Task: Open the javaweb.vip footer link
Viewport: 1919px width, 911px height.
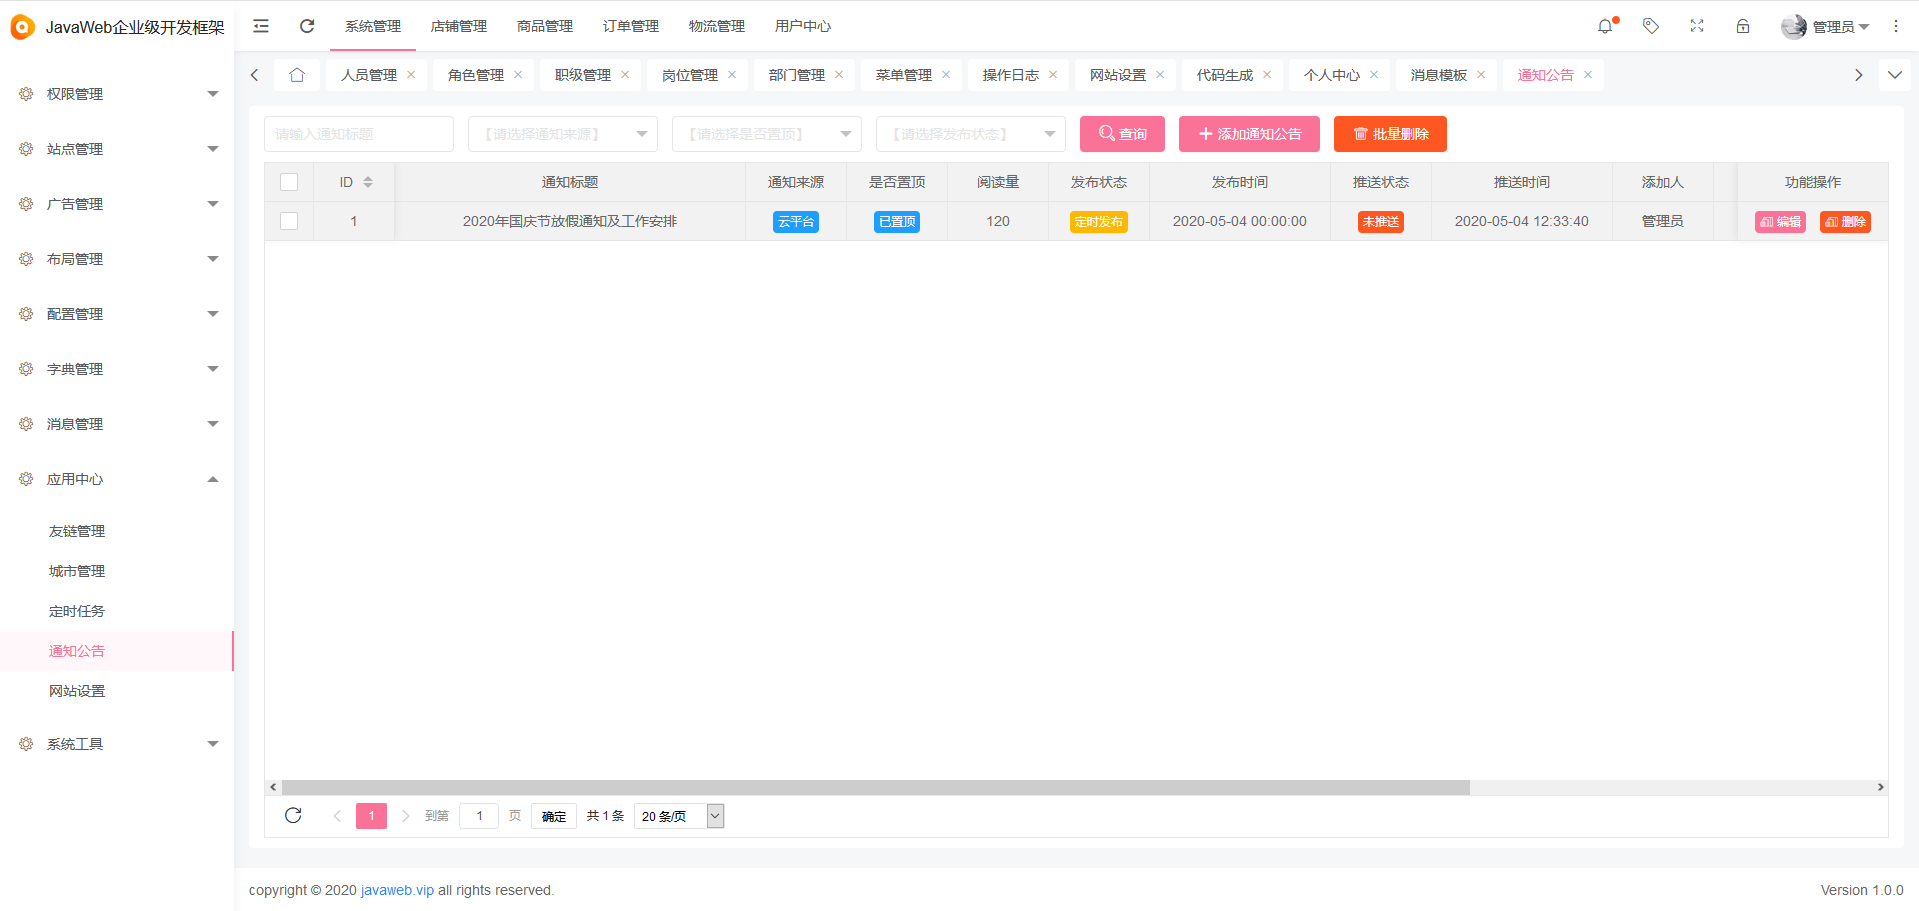Action: point(396,890)
